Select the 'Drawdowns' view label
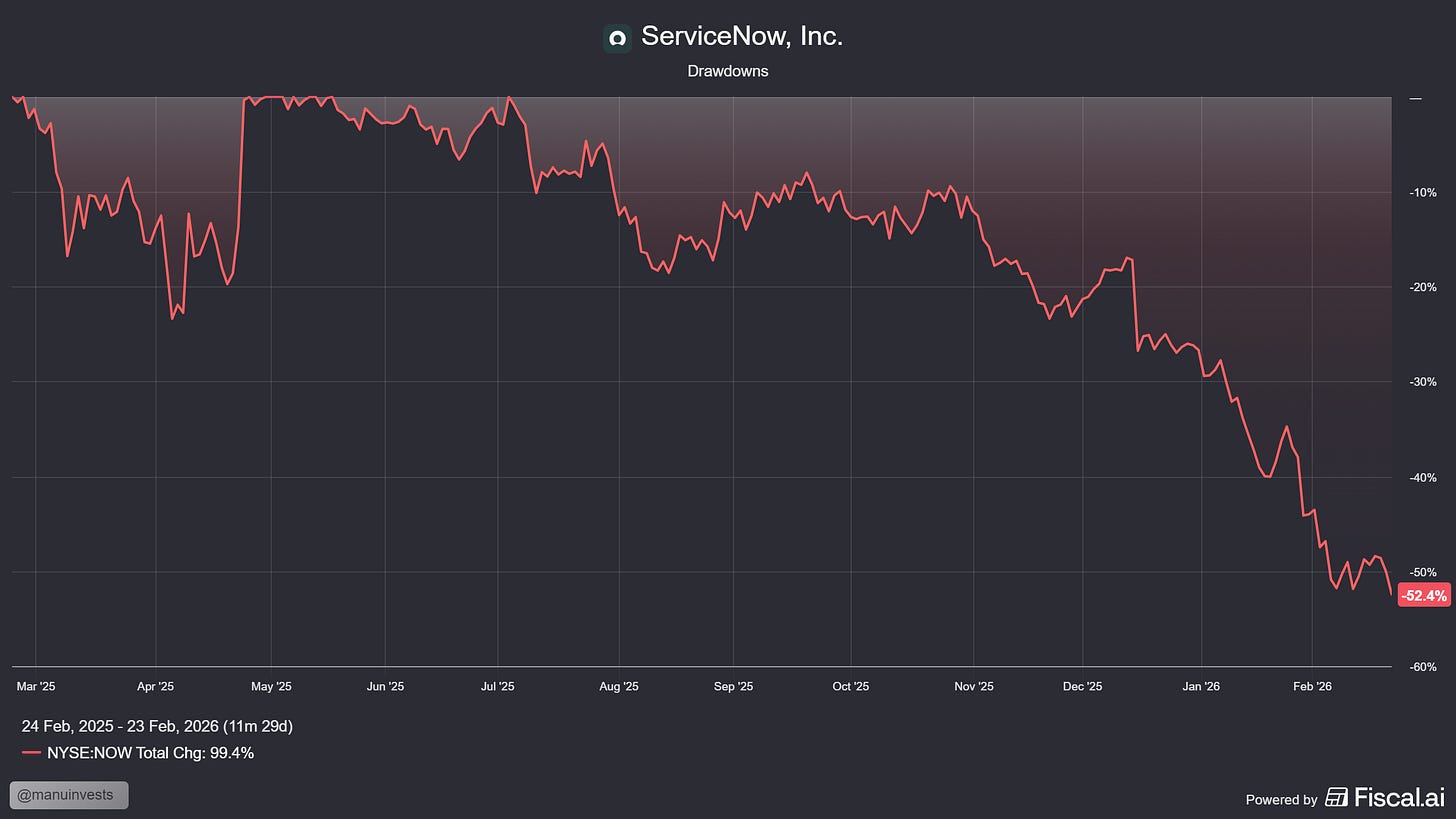The image size is (1456, 819). pos(727,71)
